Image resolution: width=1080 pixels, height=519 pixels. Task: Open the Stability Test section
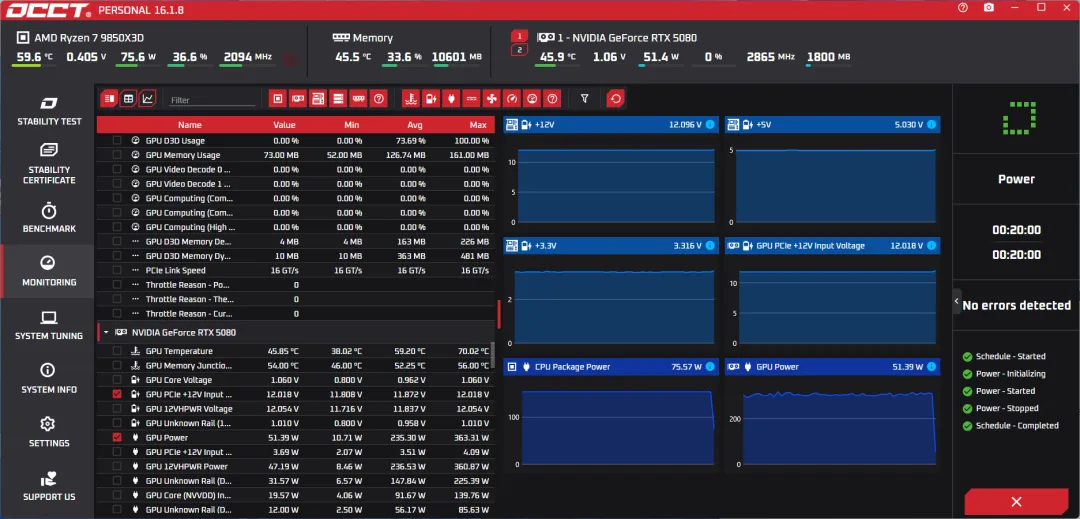click(x=48, y=111)
